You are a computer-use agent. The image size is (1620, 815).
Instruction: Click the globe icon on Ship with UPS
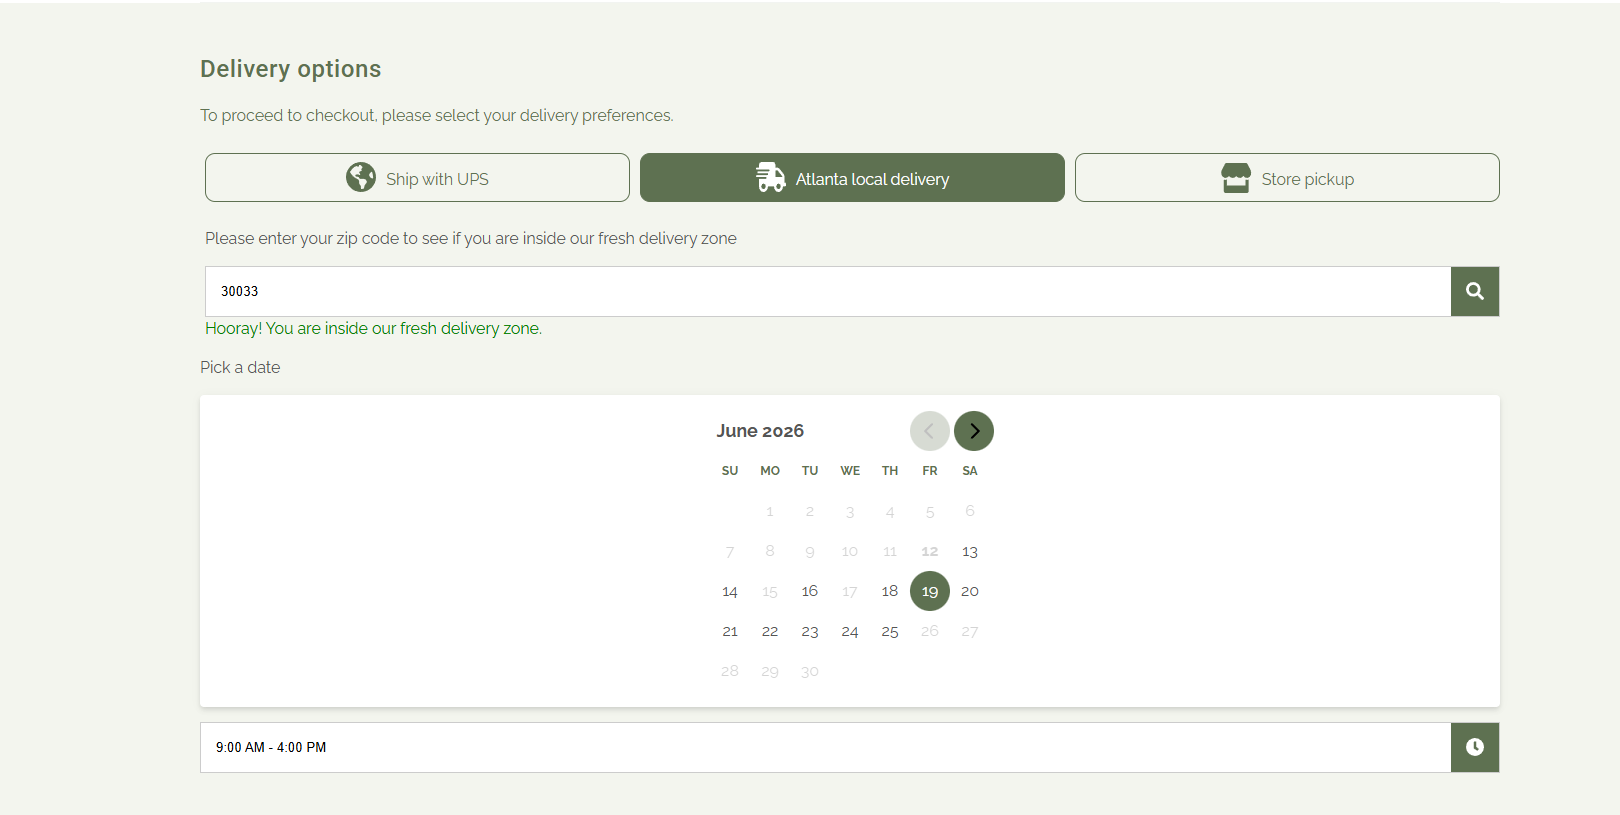pos(361,177)
